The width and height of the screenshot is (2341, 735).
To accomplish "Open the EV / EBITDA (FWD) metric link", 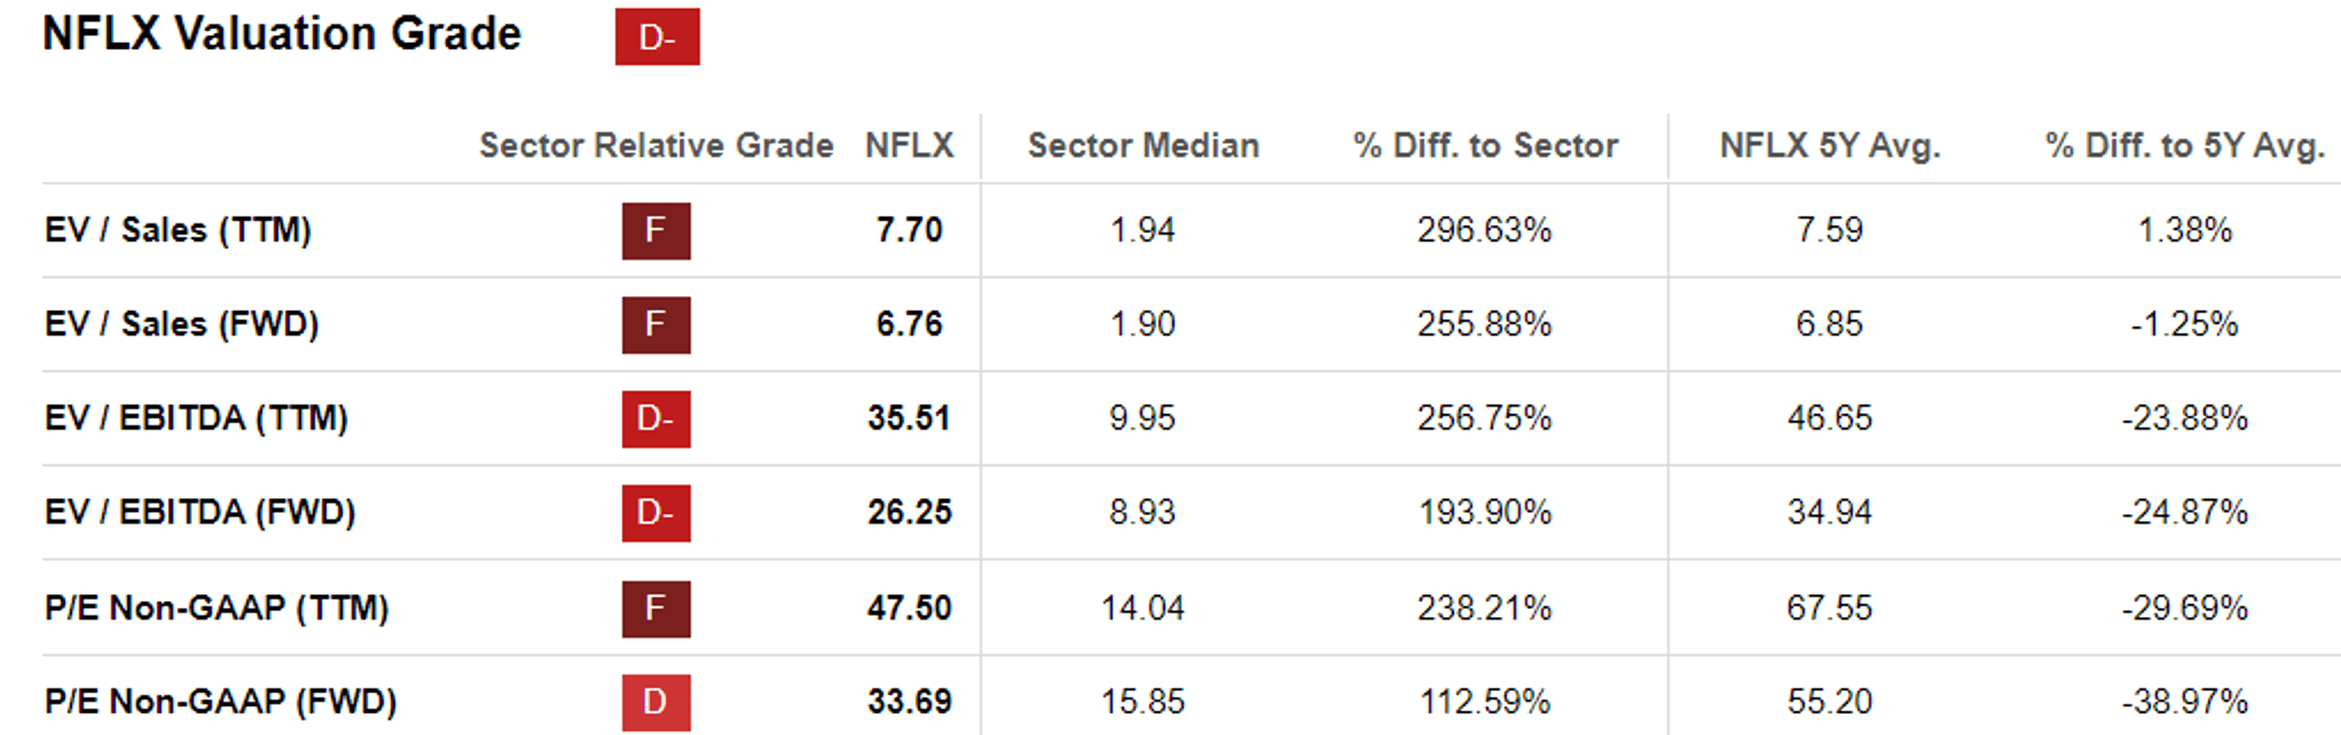I will pos(200,513).
